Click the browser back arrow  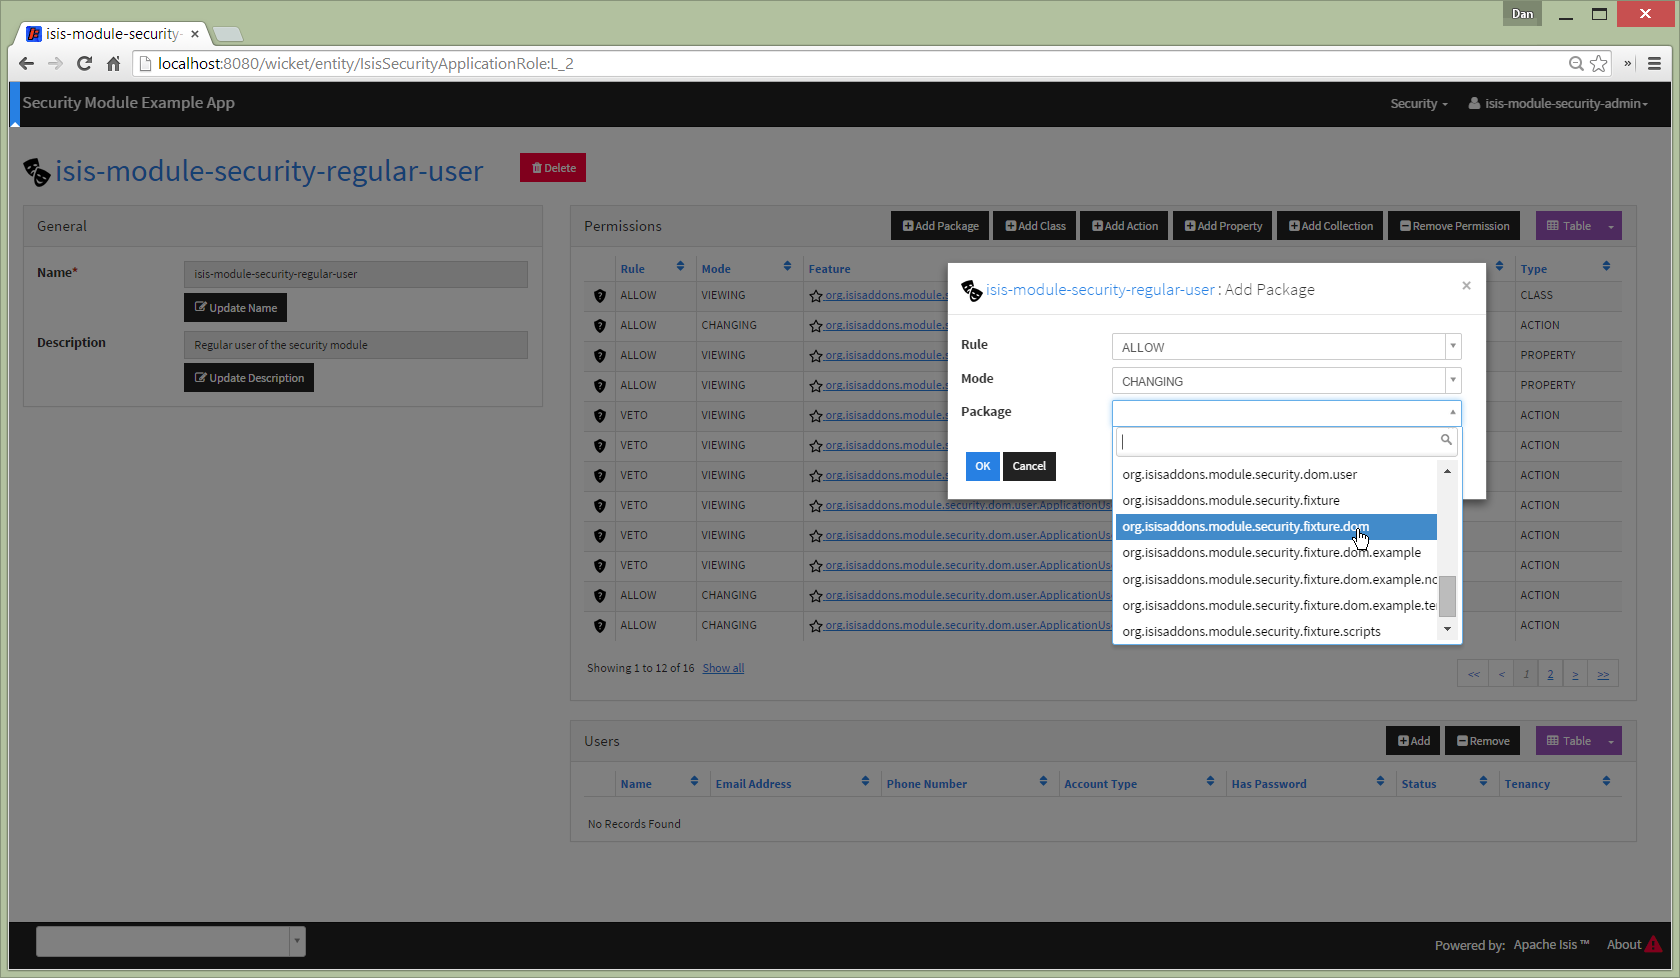pyautogui.click(x=27, y=63)
